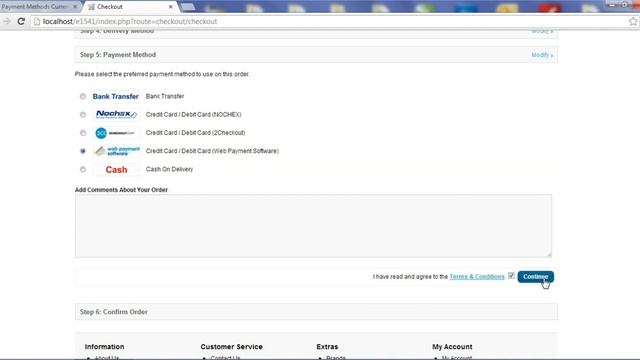Click the Customer Service footer heading
The image size is (640, 360).
231,347
